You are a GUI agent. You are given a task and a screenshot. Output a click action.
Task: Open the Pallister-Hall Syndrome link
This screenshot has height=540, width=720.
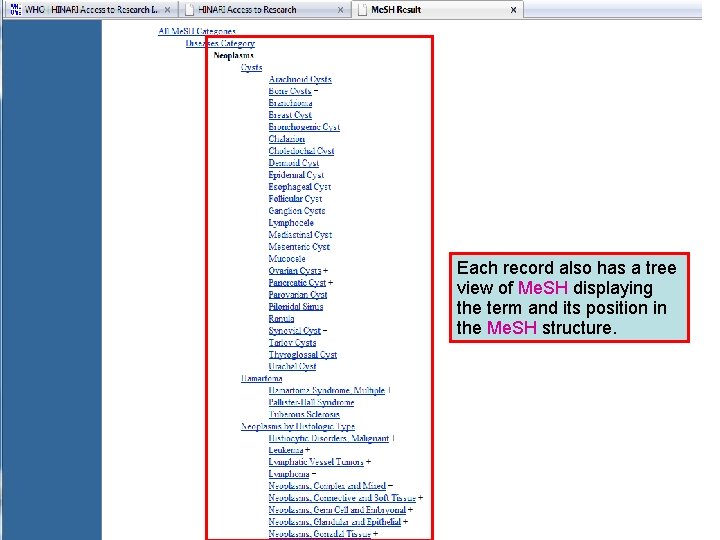tap(311, 402)
